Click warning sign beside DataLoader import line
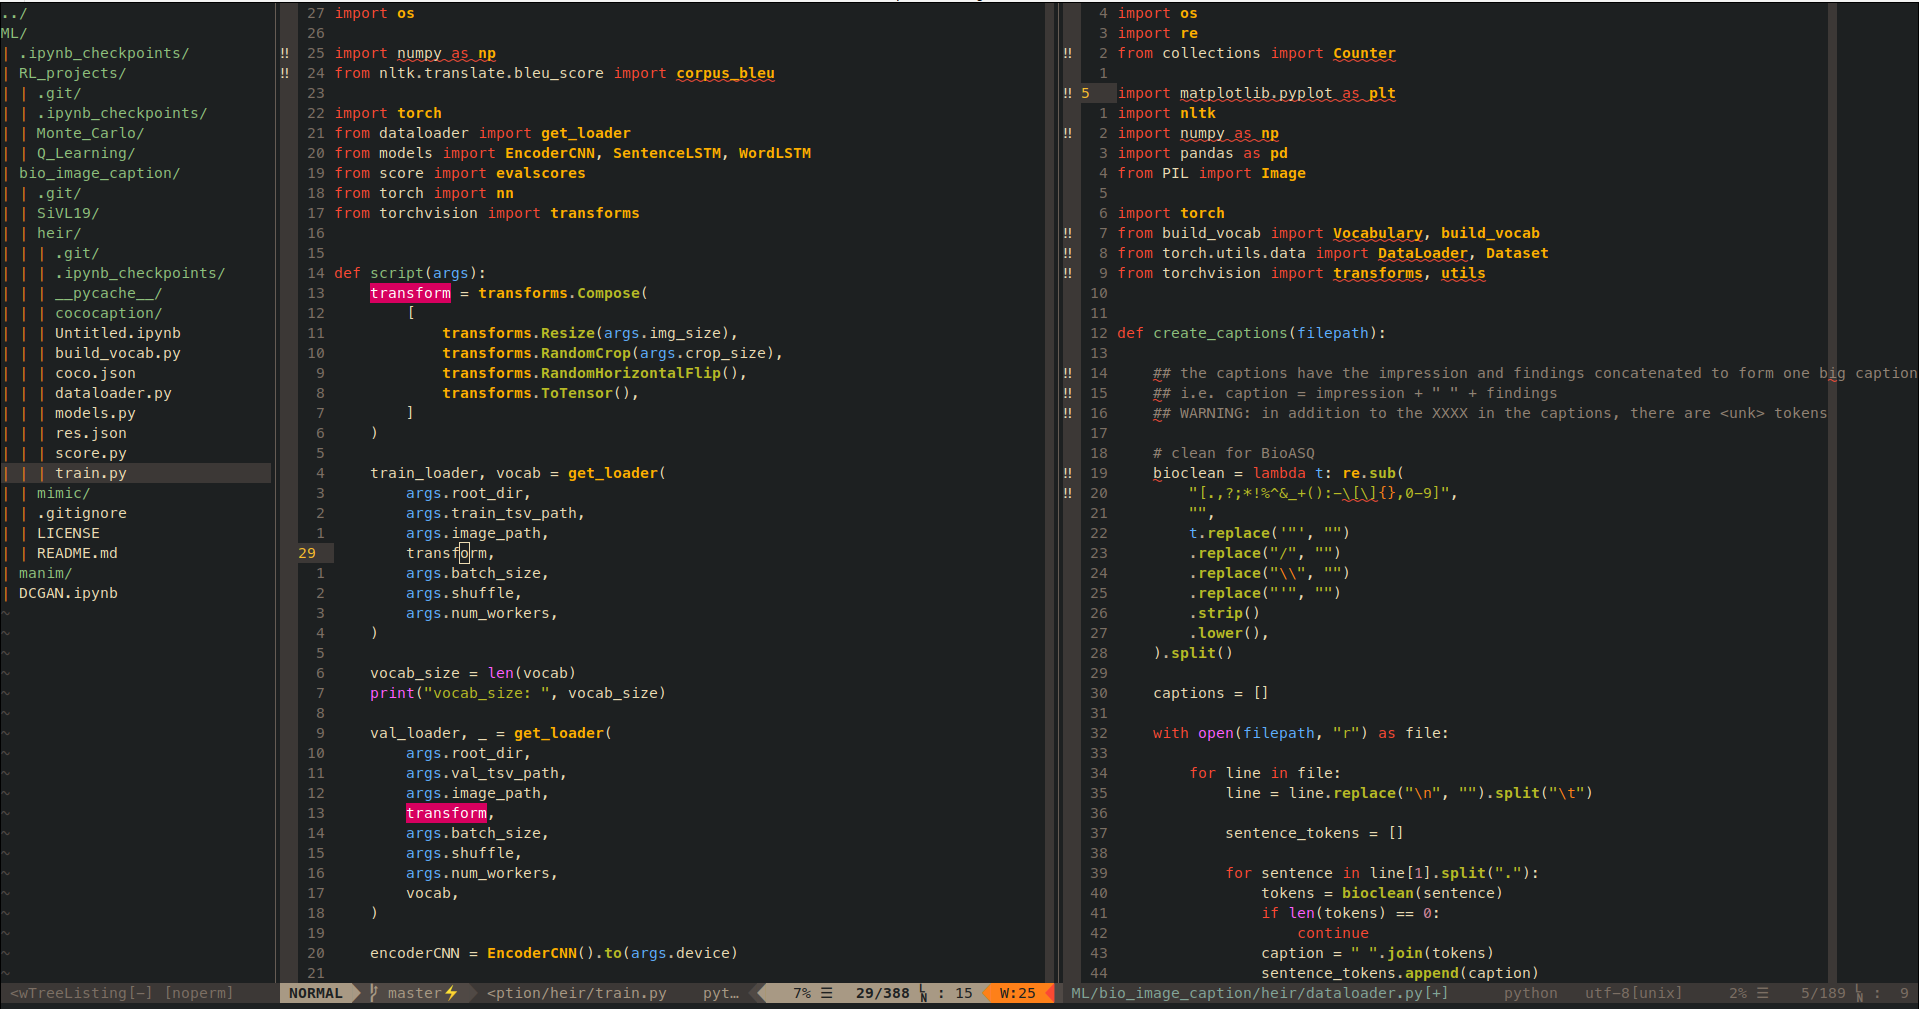The height and width of the screenshot is (1009, 1919). [x=1068, y=253]
